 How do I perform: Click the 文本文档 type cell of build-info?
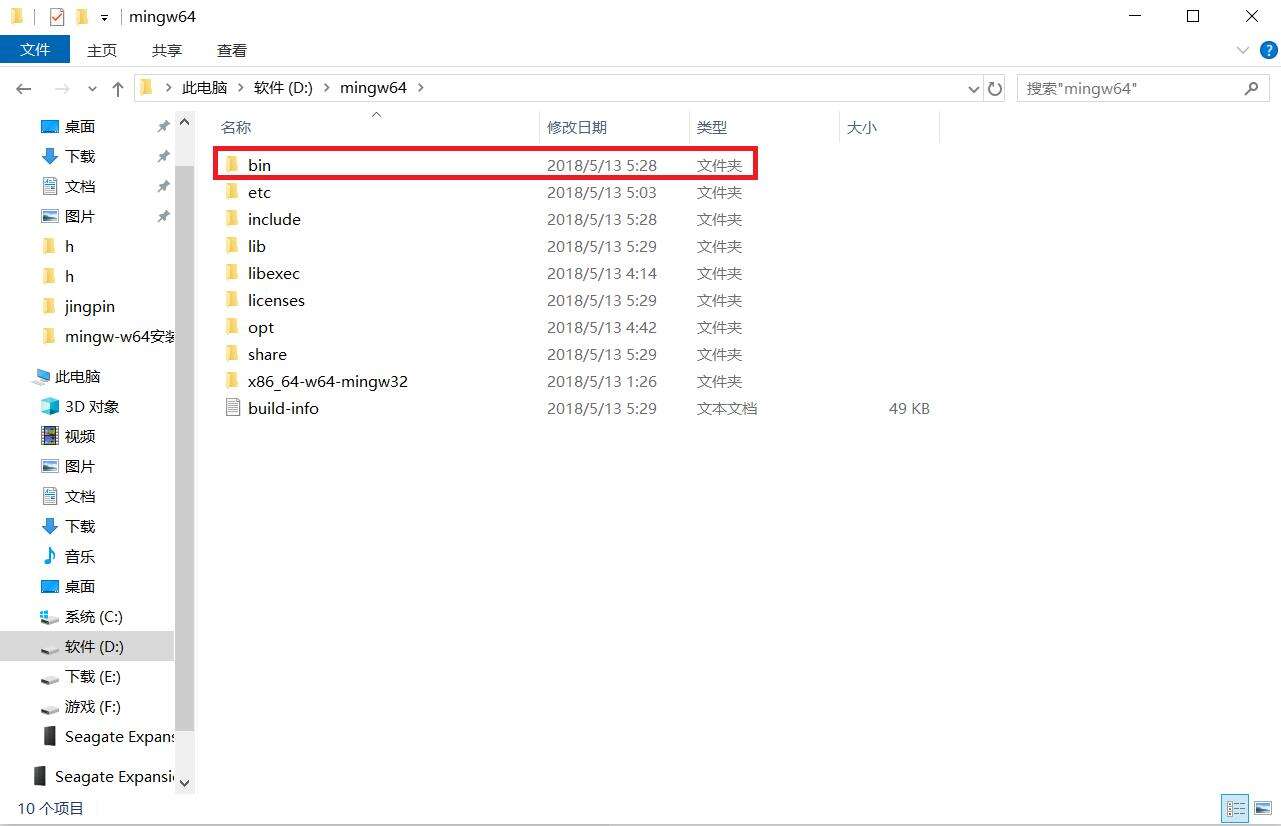coord(727,408)
